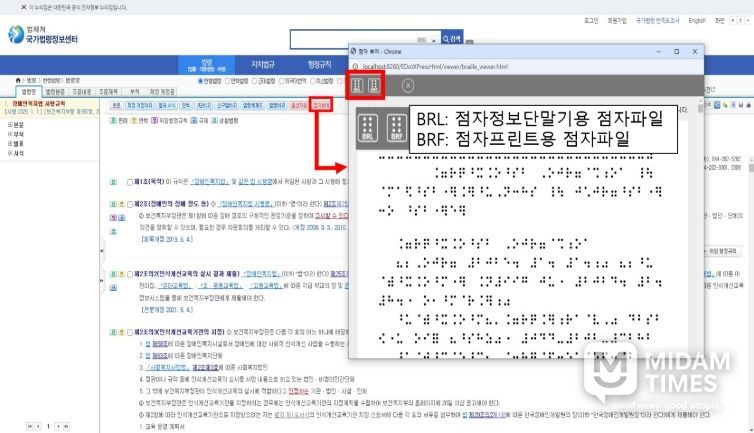
Task: Click the green 판례 icon beside 제2조의2
Action: [113, 274]
